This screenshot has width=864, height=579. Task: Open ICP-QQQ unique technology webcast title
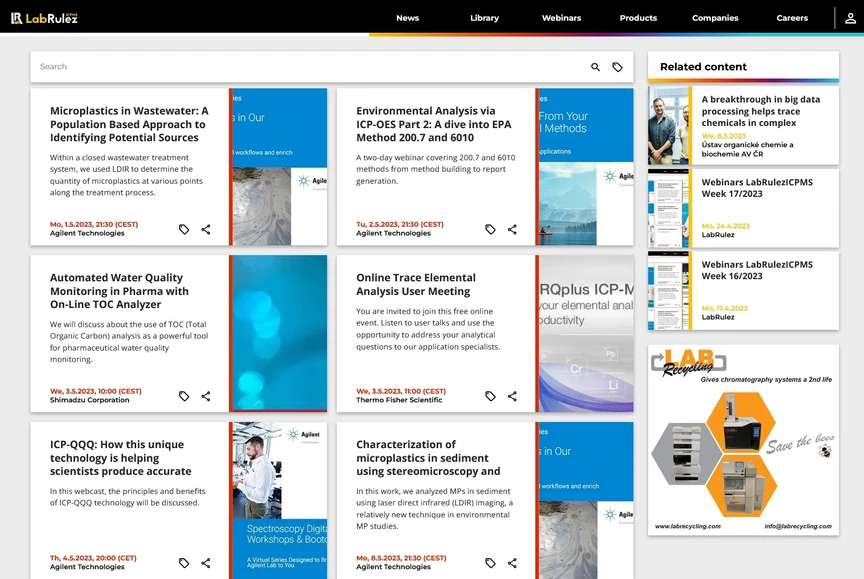[121, 458]
